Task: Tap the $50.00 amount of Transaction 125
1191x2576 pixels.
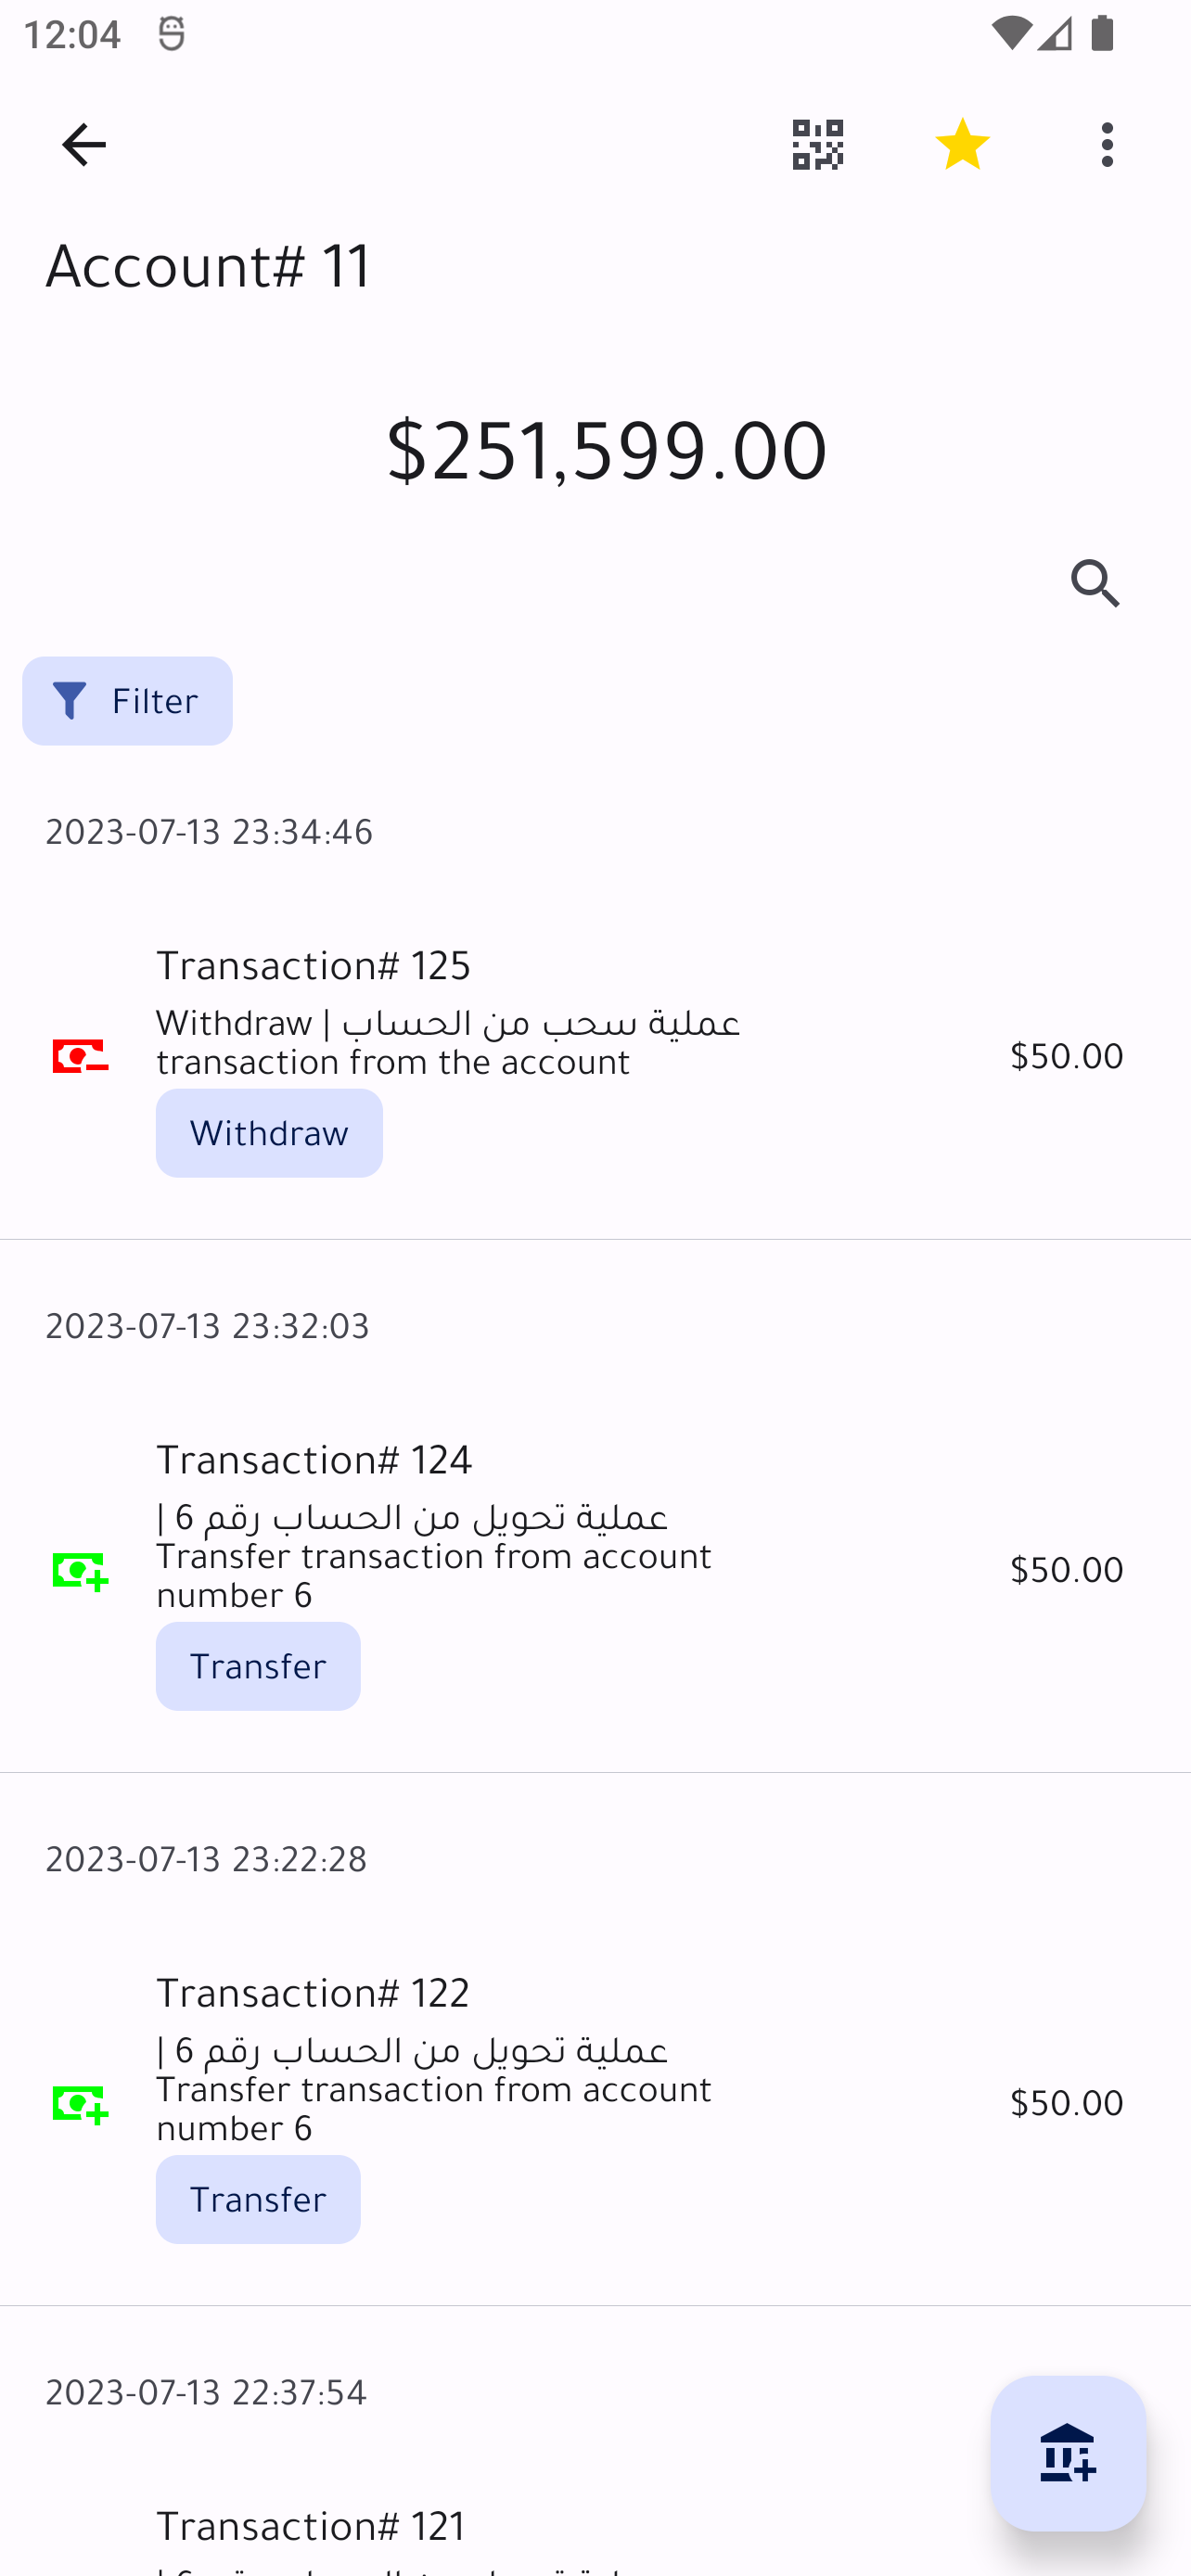Action: click(x=1066, y=1056)
